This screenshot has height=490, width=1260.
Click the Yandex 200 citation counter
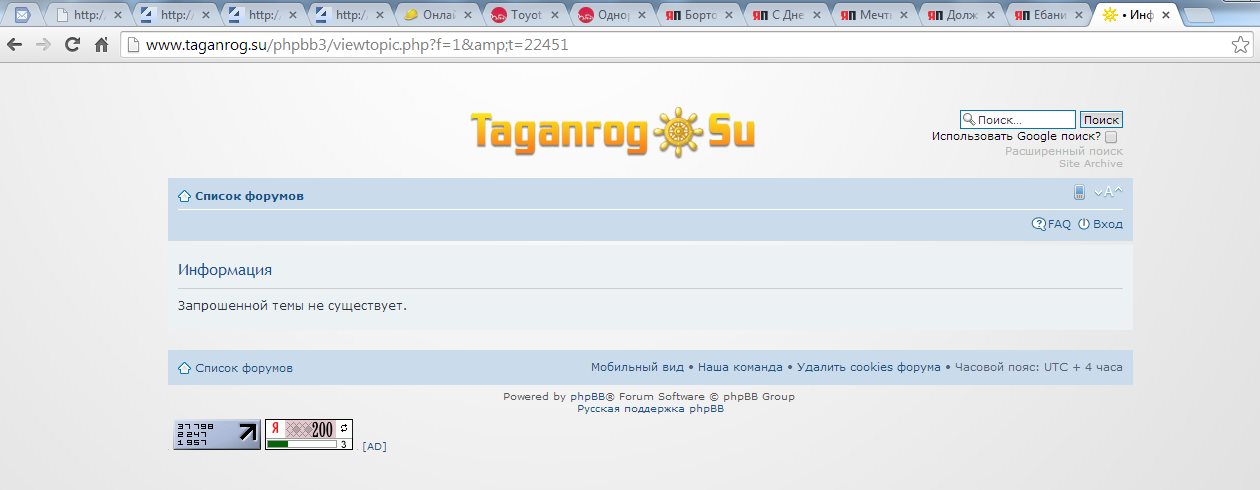(x=309, y=434)
